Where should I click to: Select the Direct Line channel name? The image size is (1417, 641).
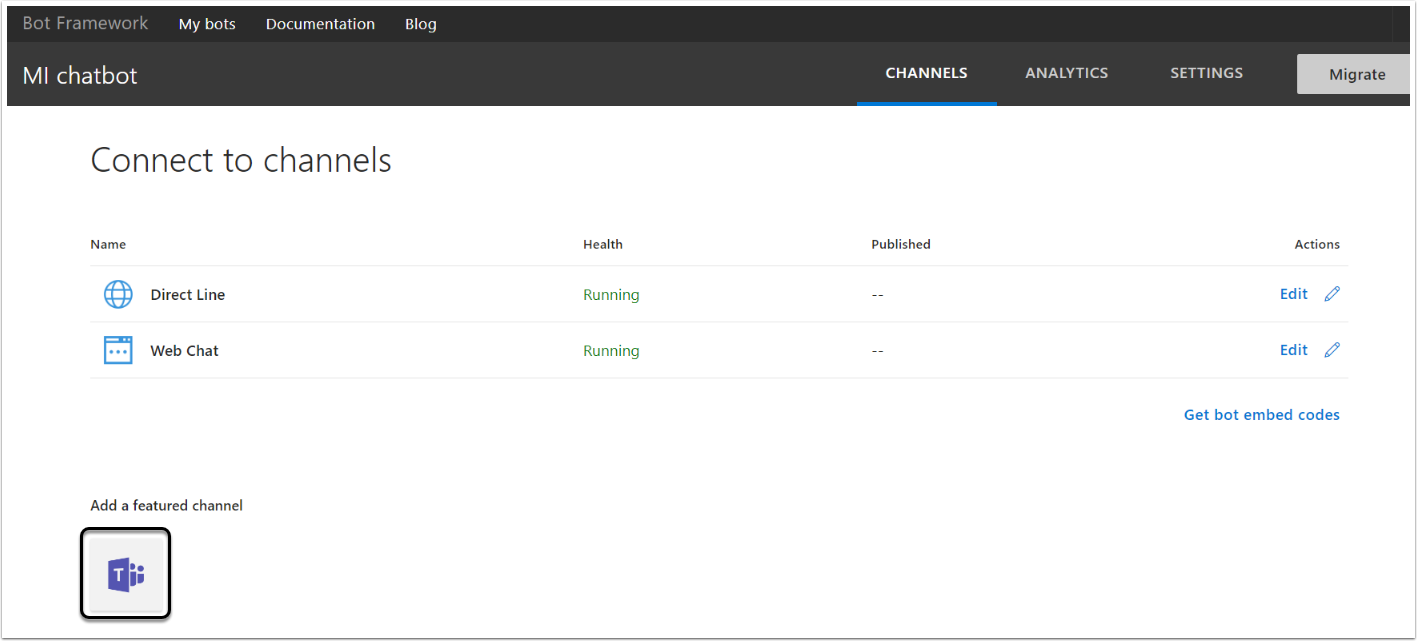click(x=188, y=295)
